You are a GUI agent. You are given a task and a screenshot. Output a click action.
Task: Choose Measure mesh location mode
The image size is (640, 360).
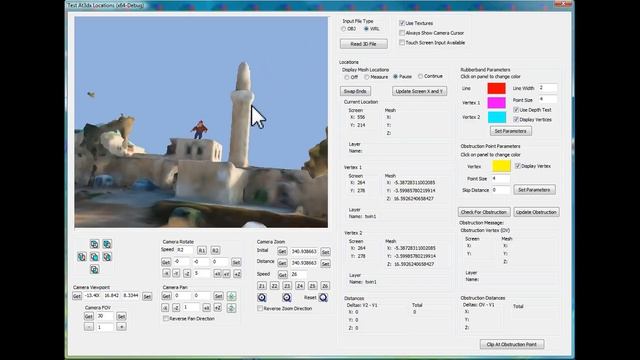click(367, 77)
